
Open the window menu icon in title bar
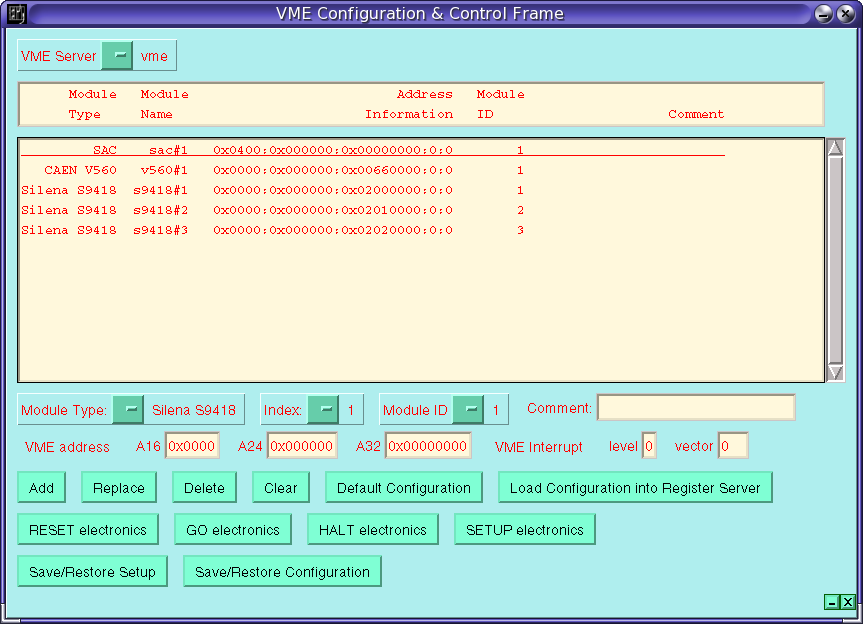pos(17,14)
